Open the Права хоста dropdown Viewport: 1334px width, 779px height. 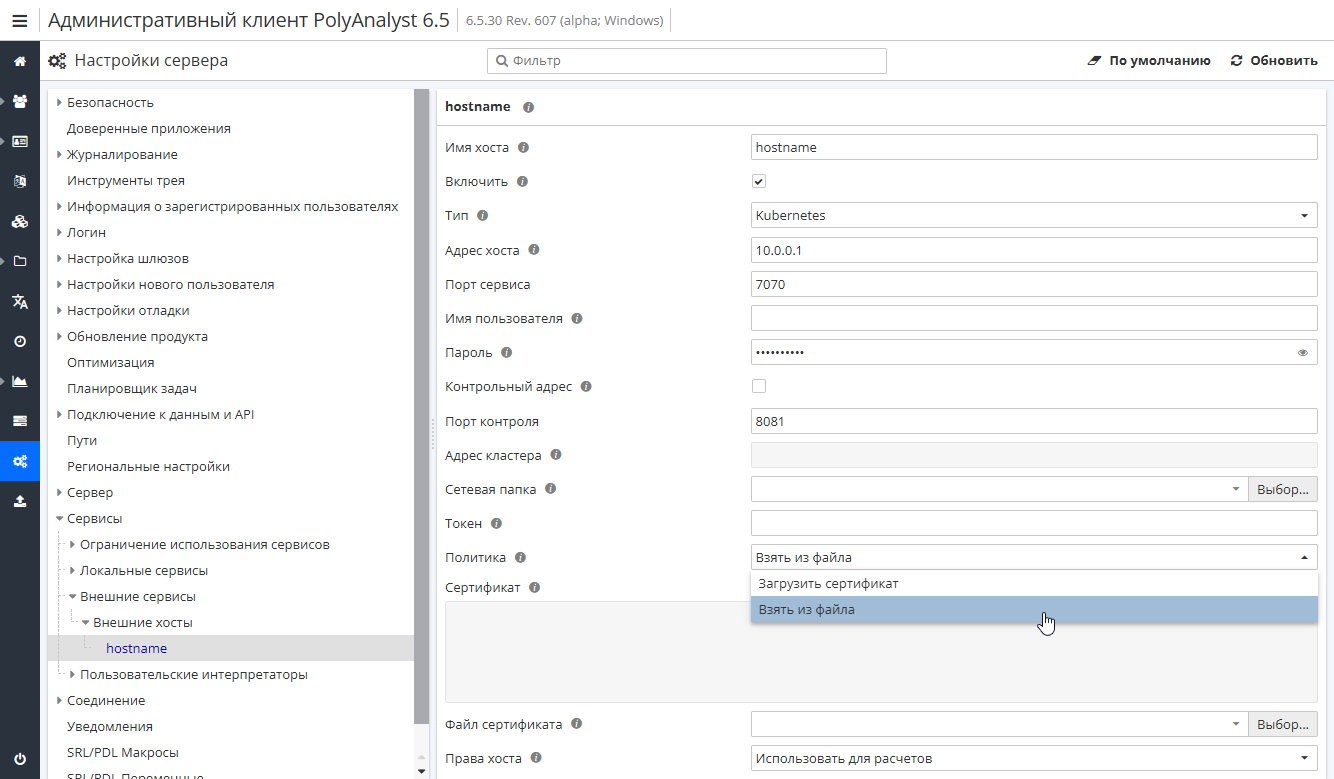coord(1034,758)
